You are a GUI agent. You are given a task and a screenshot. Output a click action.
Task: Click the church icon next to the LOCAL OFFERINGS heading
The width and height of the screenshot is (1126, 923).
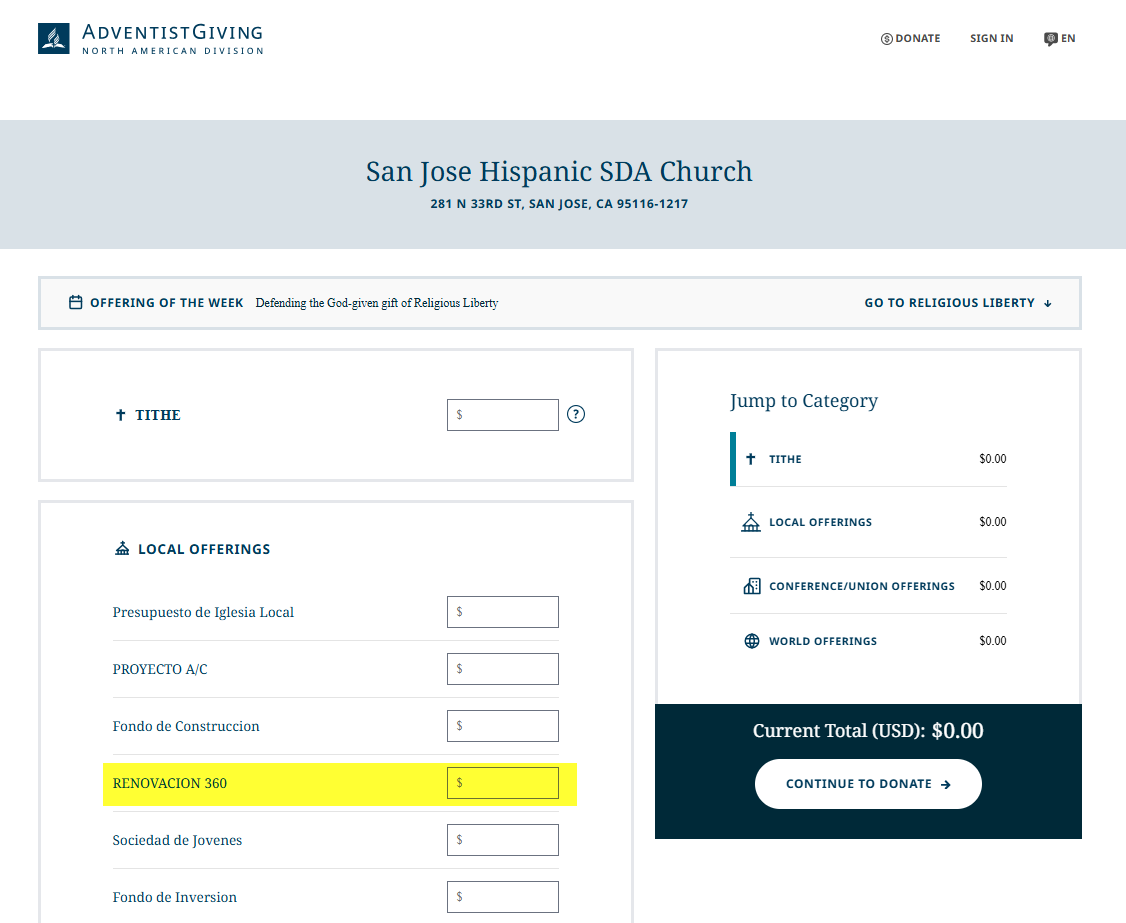click(123, 549)
